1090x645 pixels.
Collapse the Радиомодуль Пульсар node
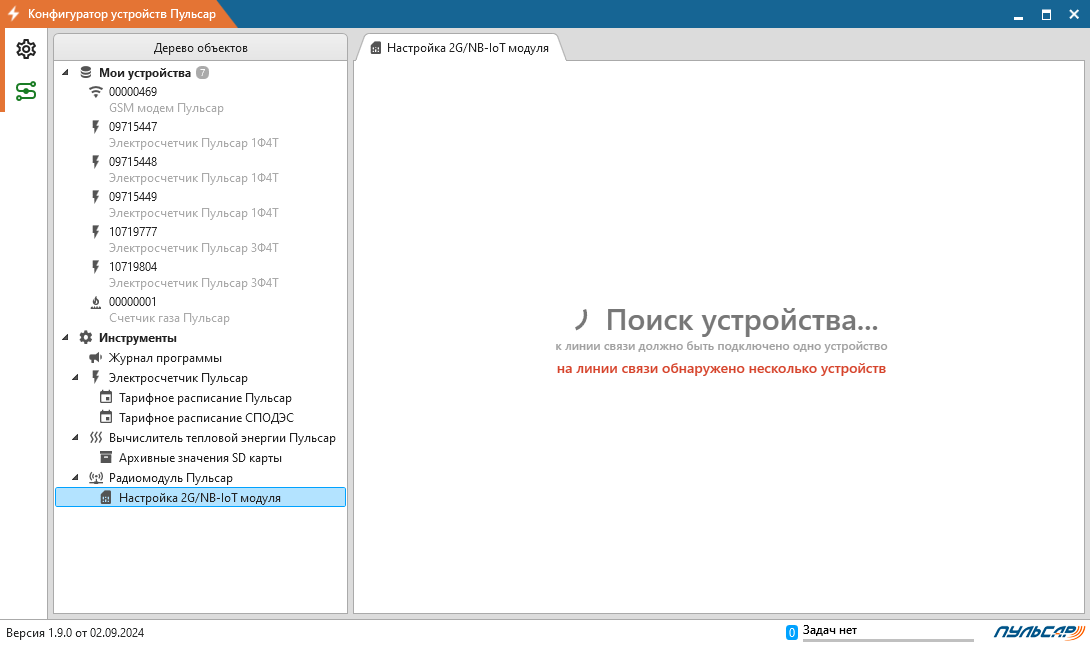click(76, 478)
